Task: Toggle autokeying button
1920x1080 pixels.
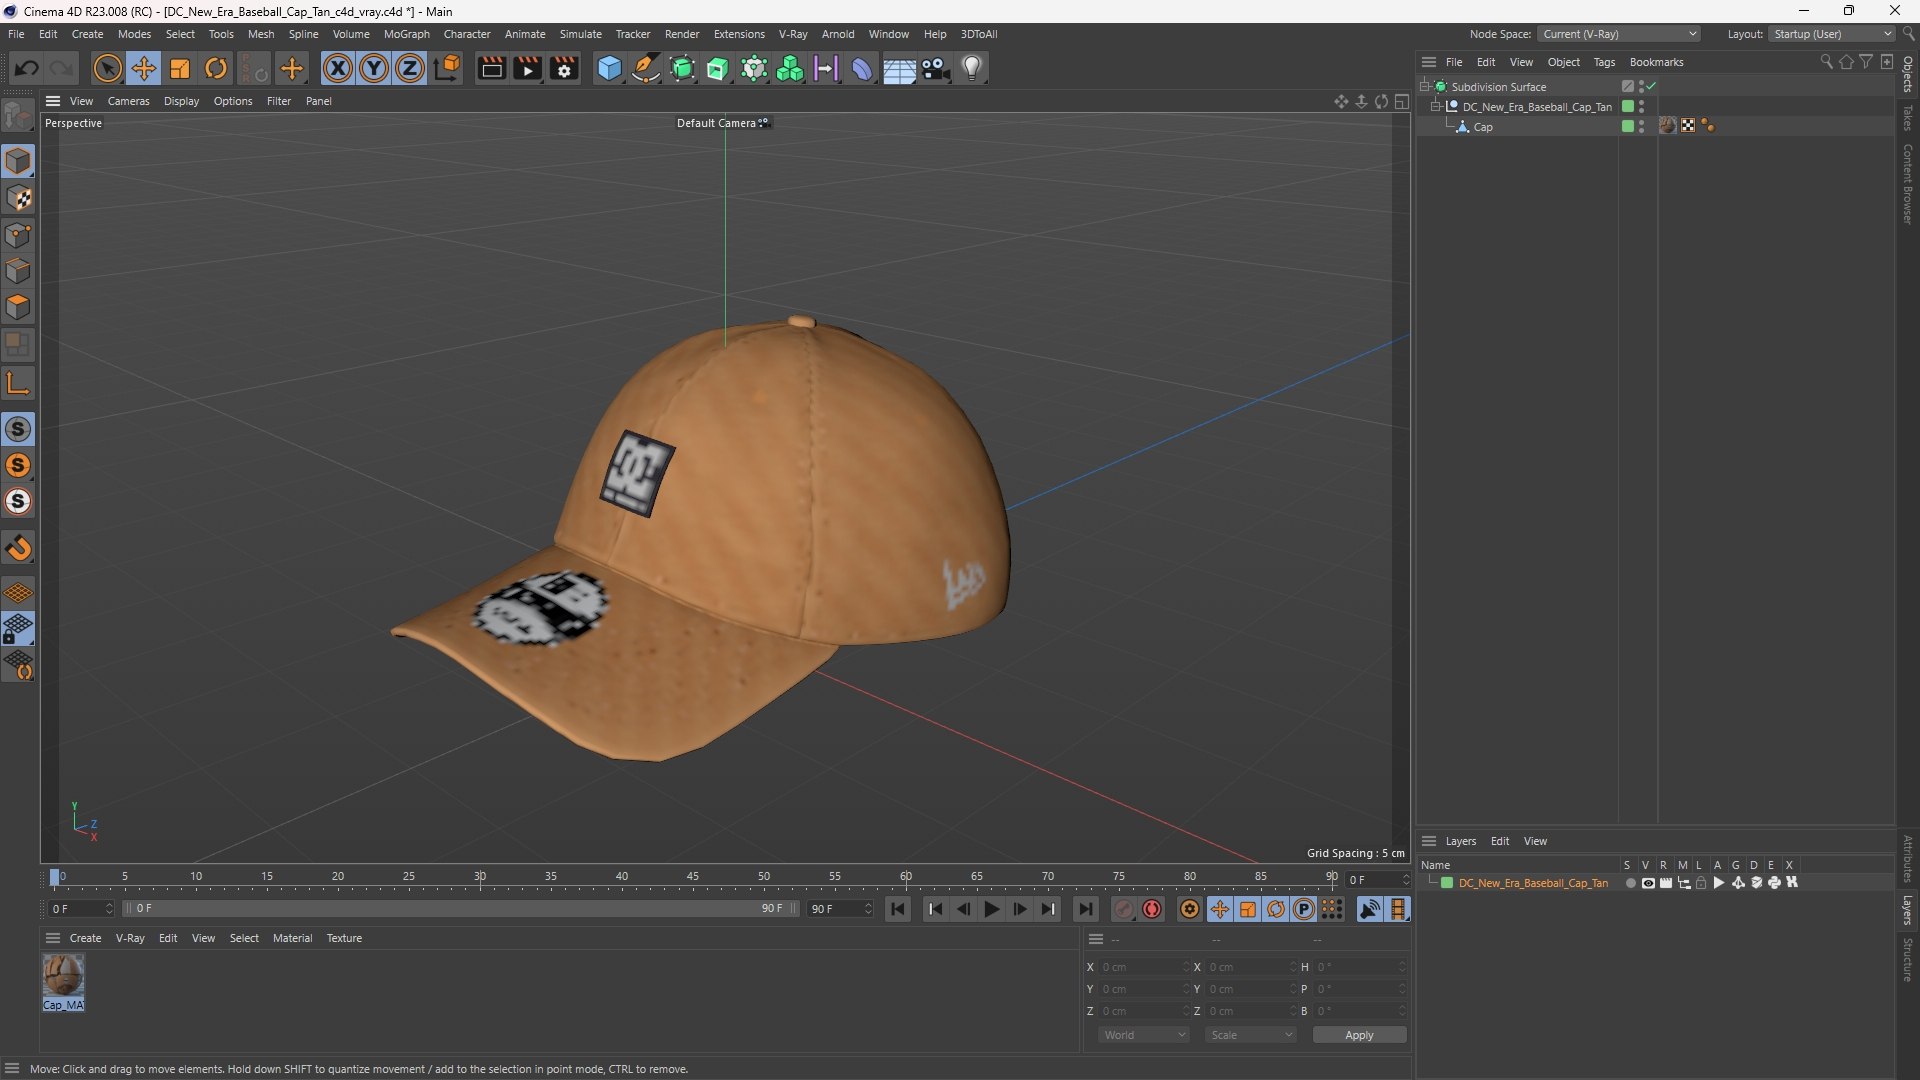Action: pyautogui.click(x=1152, y=909)
